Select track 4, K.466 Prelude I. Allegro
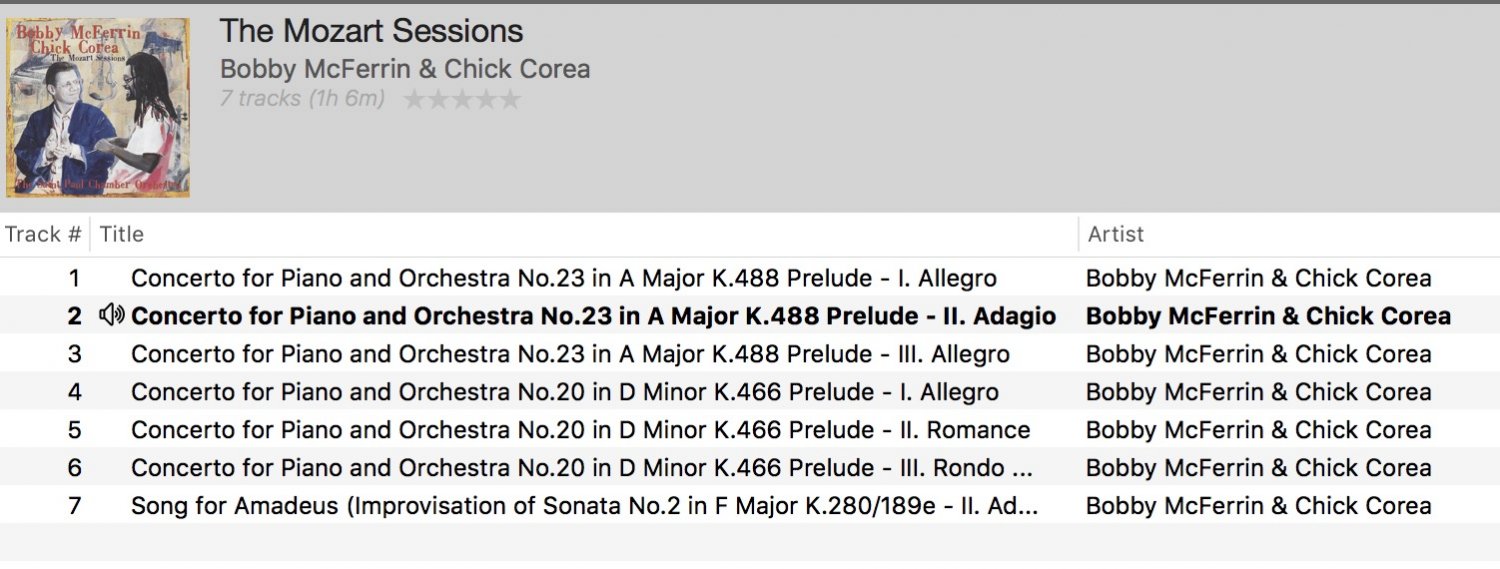This screenshot has width=1500, height=569. pyautogui.click(x=564, y=392)
